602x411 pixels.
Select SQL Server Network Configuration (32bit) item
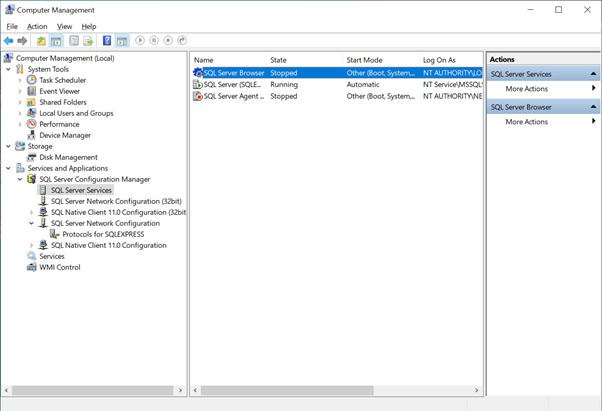pos(116,201)
